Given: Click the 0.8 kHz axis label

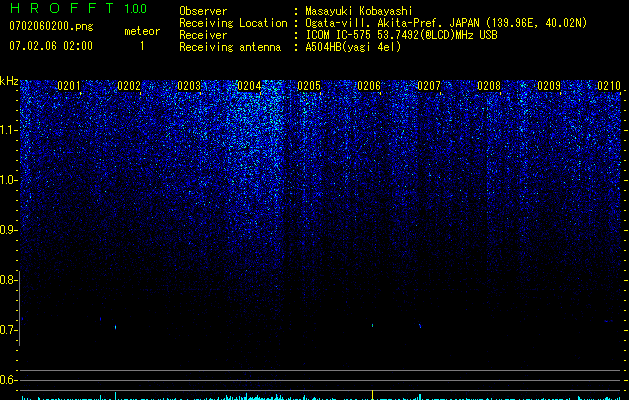Looking at the screenshot, I should 8,280.
